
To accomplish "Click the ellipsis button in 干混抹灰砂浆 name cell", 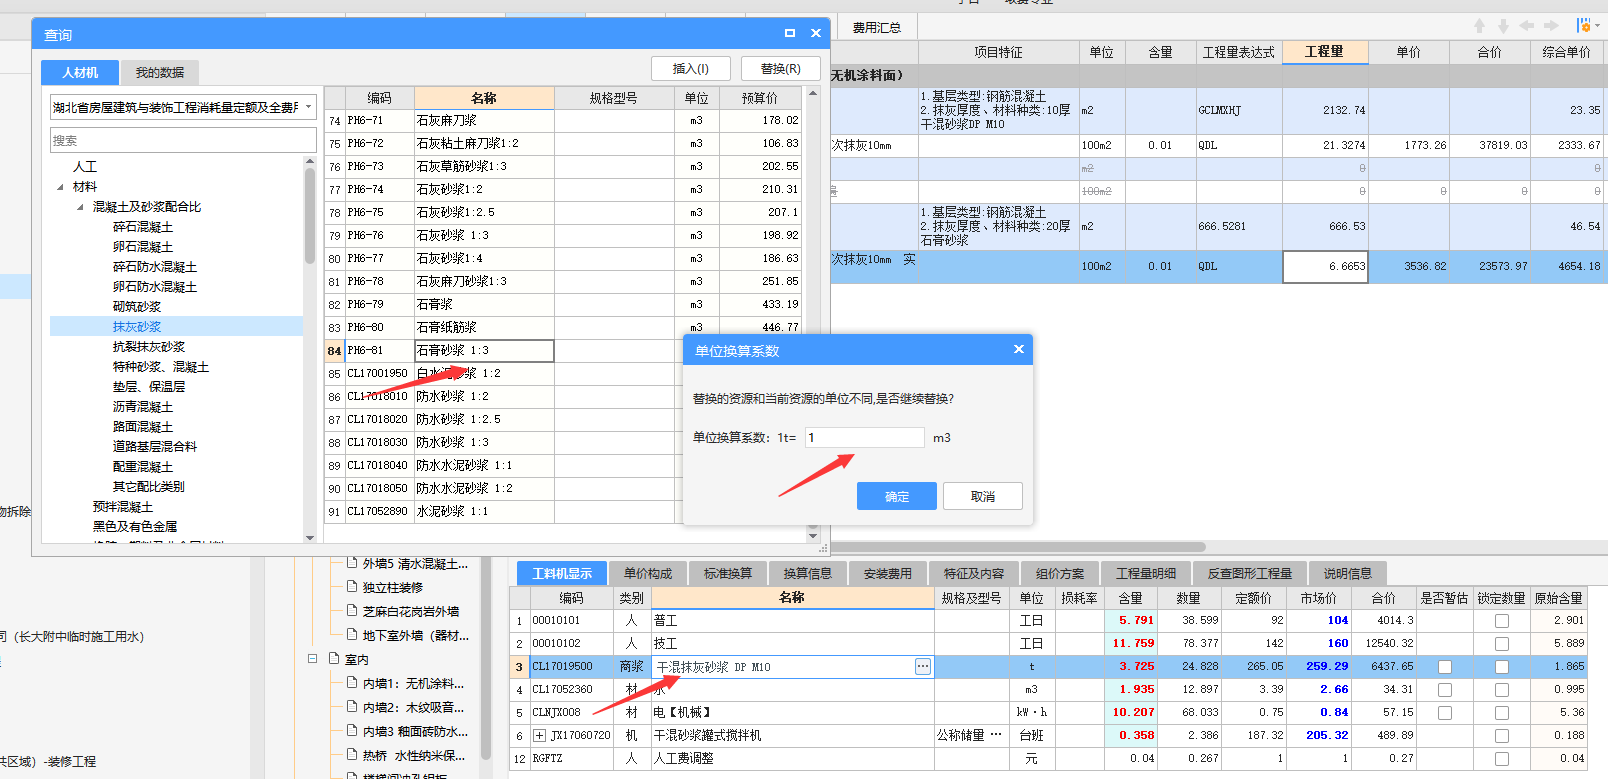I will pos(922,666).
